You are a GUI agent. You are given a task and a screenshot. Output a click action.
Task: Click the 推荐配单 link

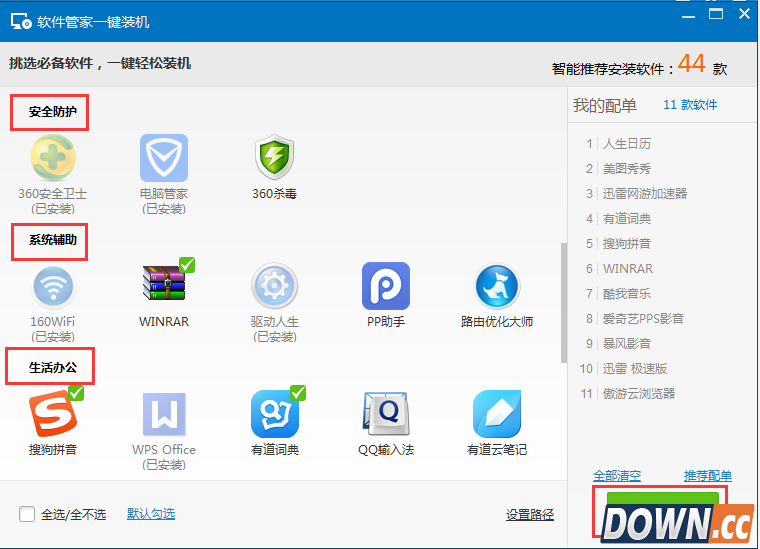pos(708,476)
